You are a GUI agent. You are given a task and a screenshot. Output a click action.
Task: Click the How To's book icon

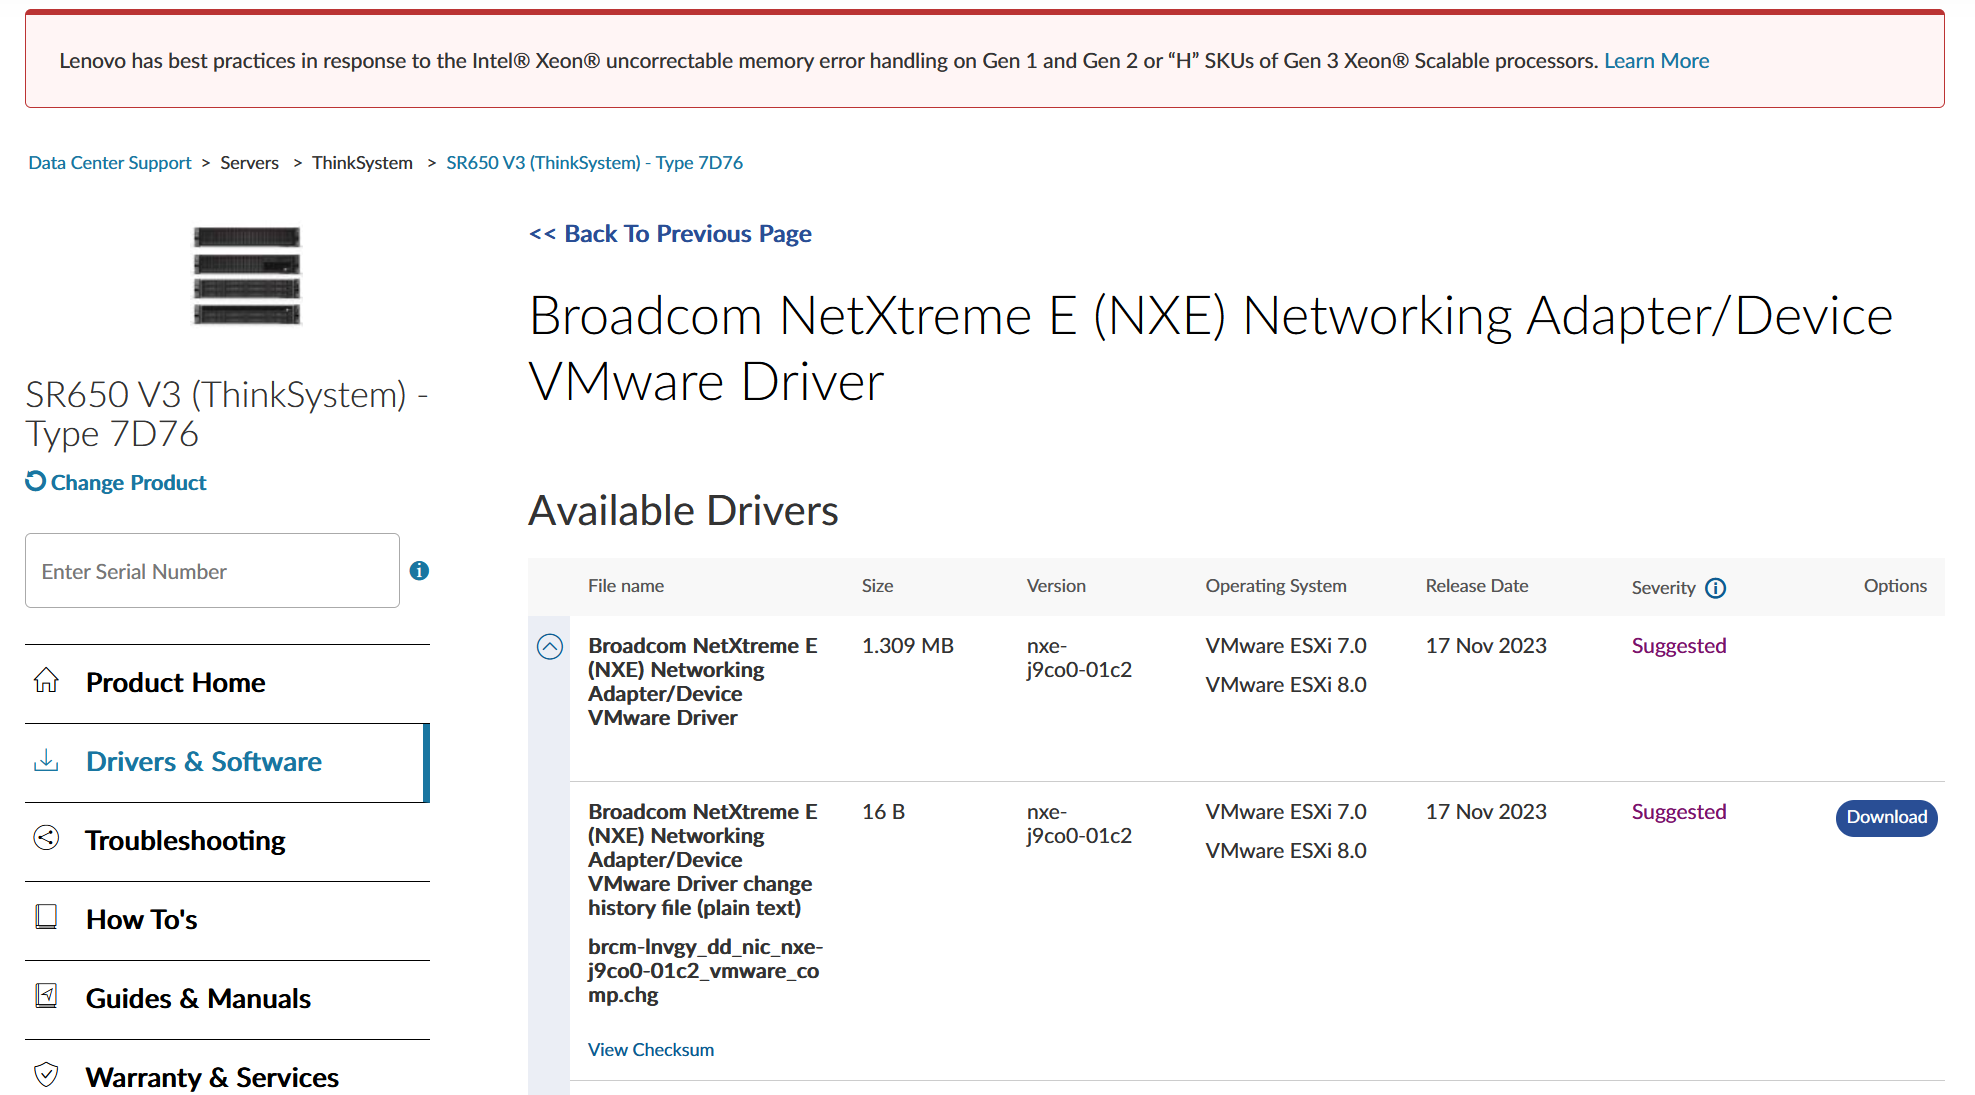(x=46, y=917)
